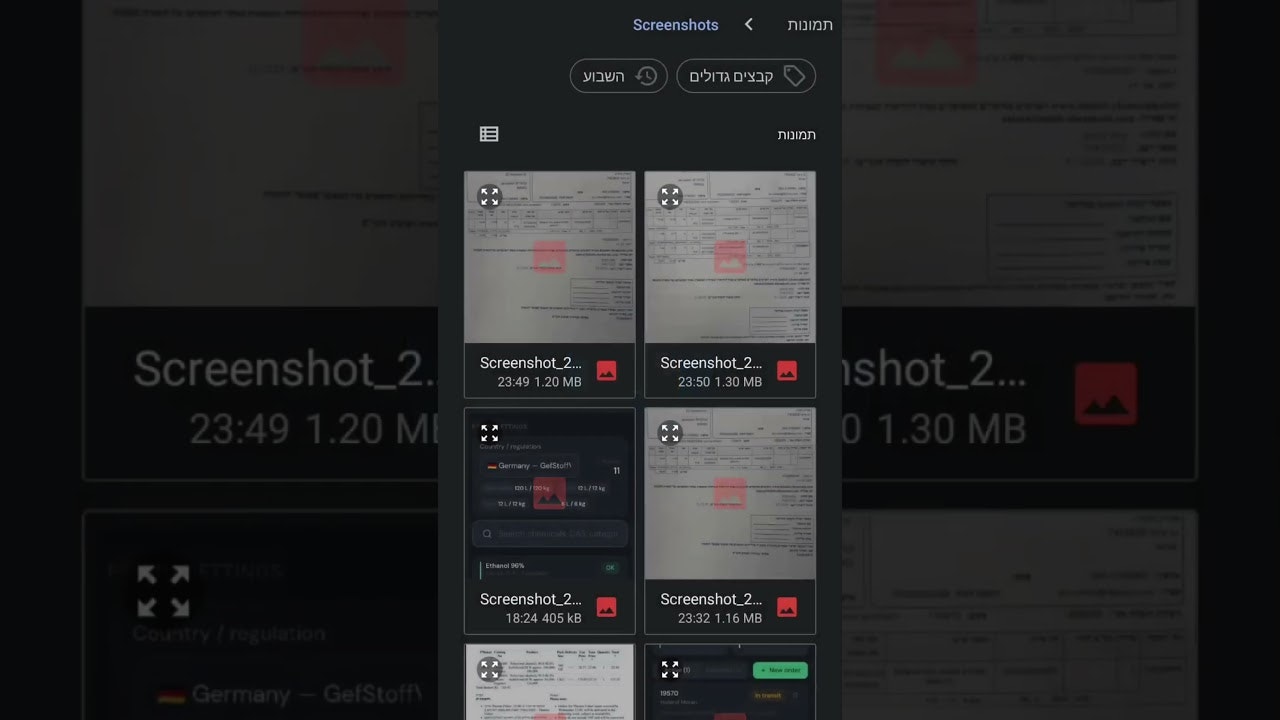This screenshot has height=720, width=1280.
Task: Click the red image icon of the 23:50 file
Action: 787,371
